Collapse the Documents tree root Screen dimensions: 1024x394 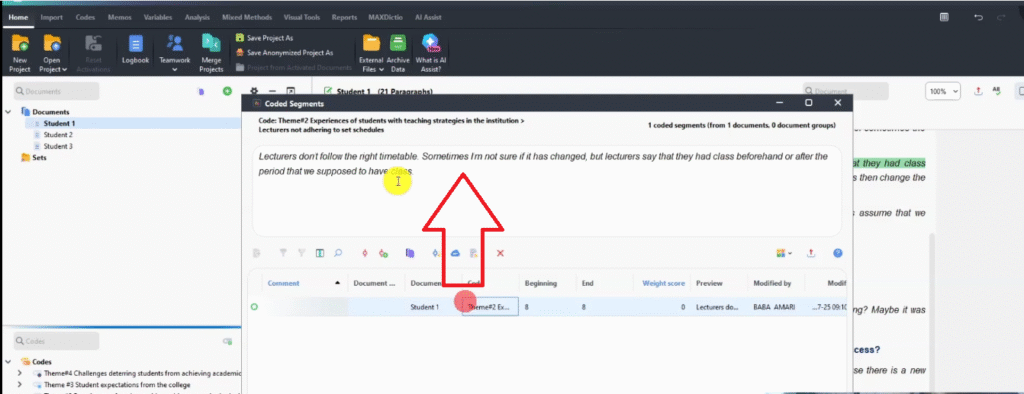pos(8,112)
